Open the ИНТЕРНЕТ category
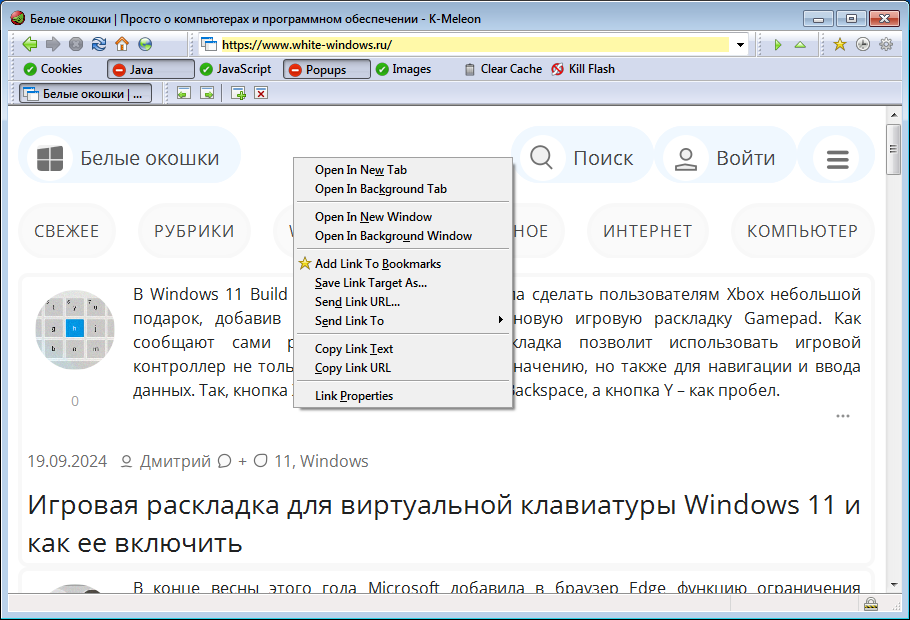The image size is (910, 620). [x=648, y=231]
